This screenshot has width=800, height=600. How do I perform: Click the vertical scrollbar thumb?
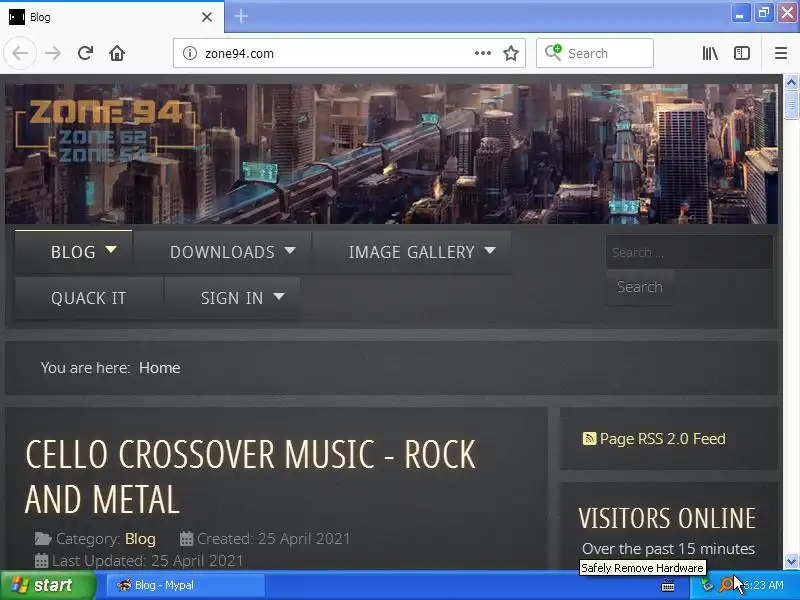point(791,105)
